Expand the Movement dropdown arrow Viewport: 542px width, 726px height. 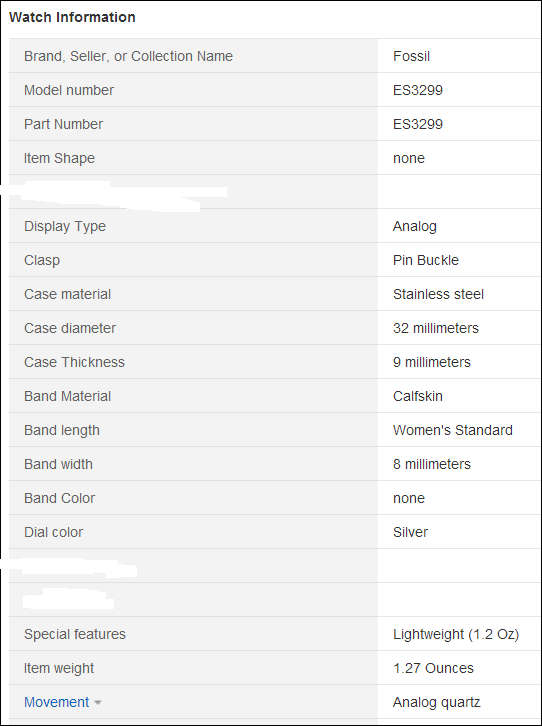pos(97,703)
